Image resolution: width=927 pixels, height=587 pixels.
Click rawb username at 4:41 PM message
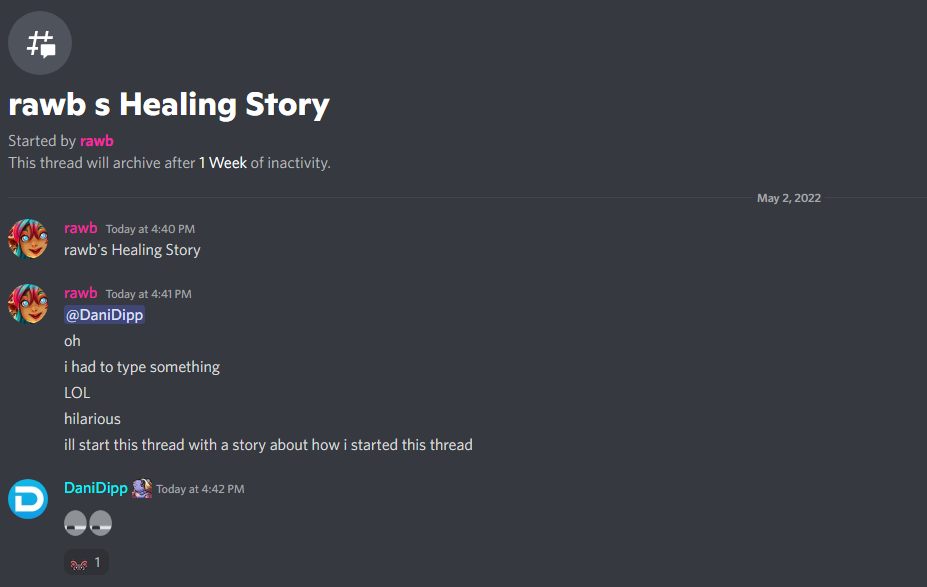click(x=80, y=293)
